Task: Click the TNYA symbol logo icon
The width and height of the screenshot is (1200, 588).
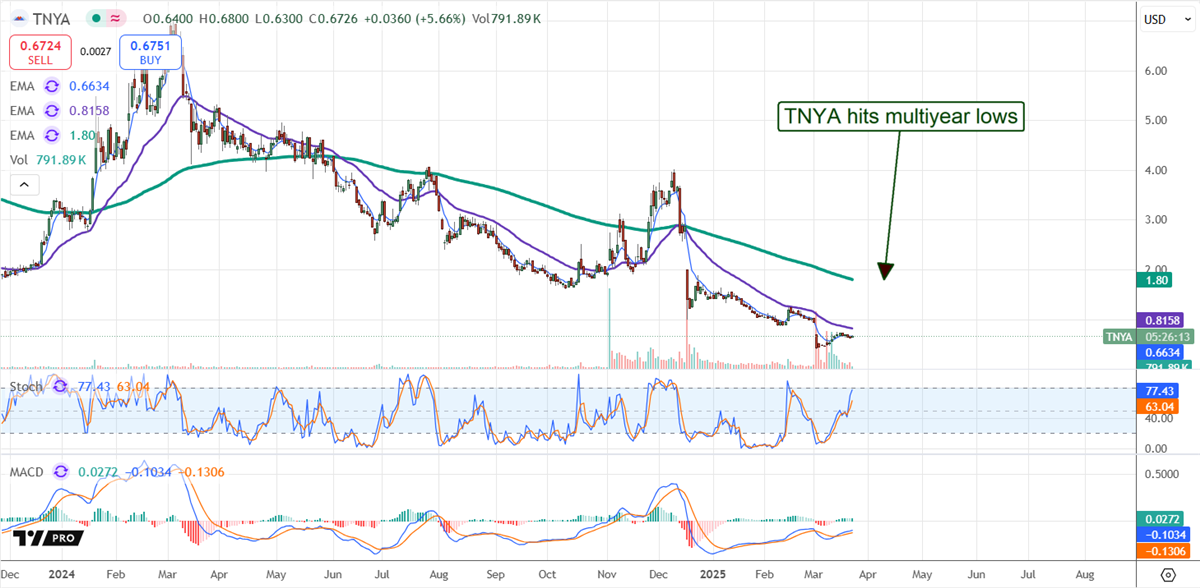Action: pos(17,19)
